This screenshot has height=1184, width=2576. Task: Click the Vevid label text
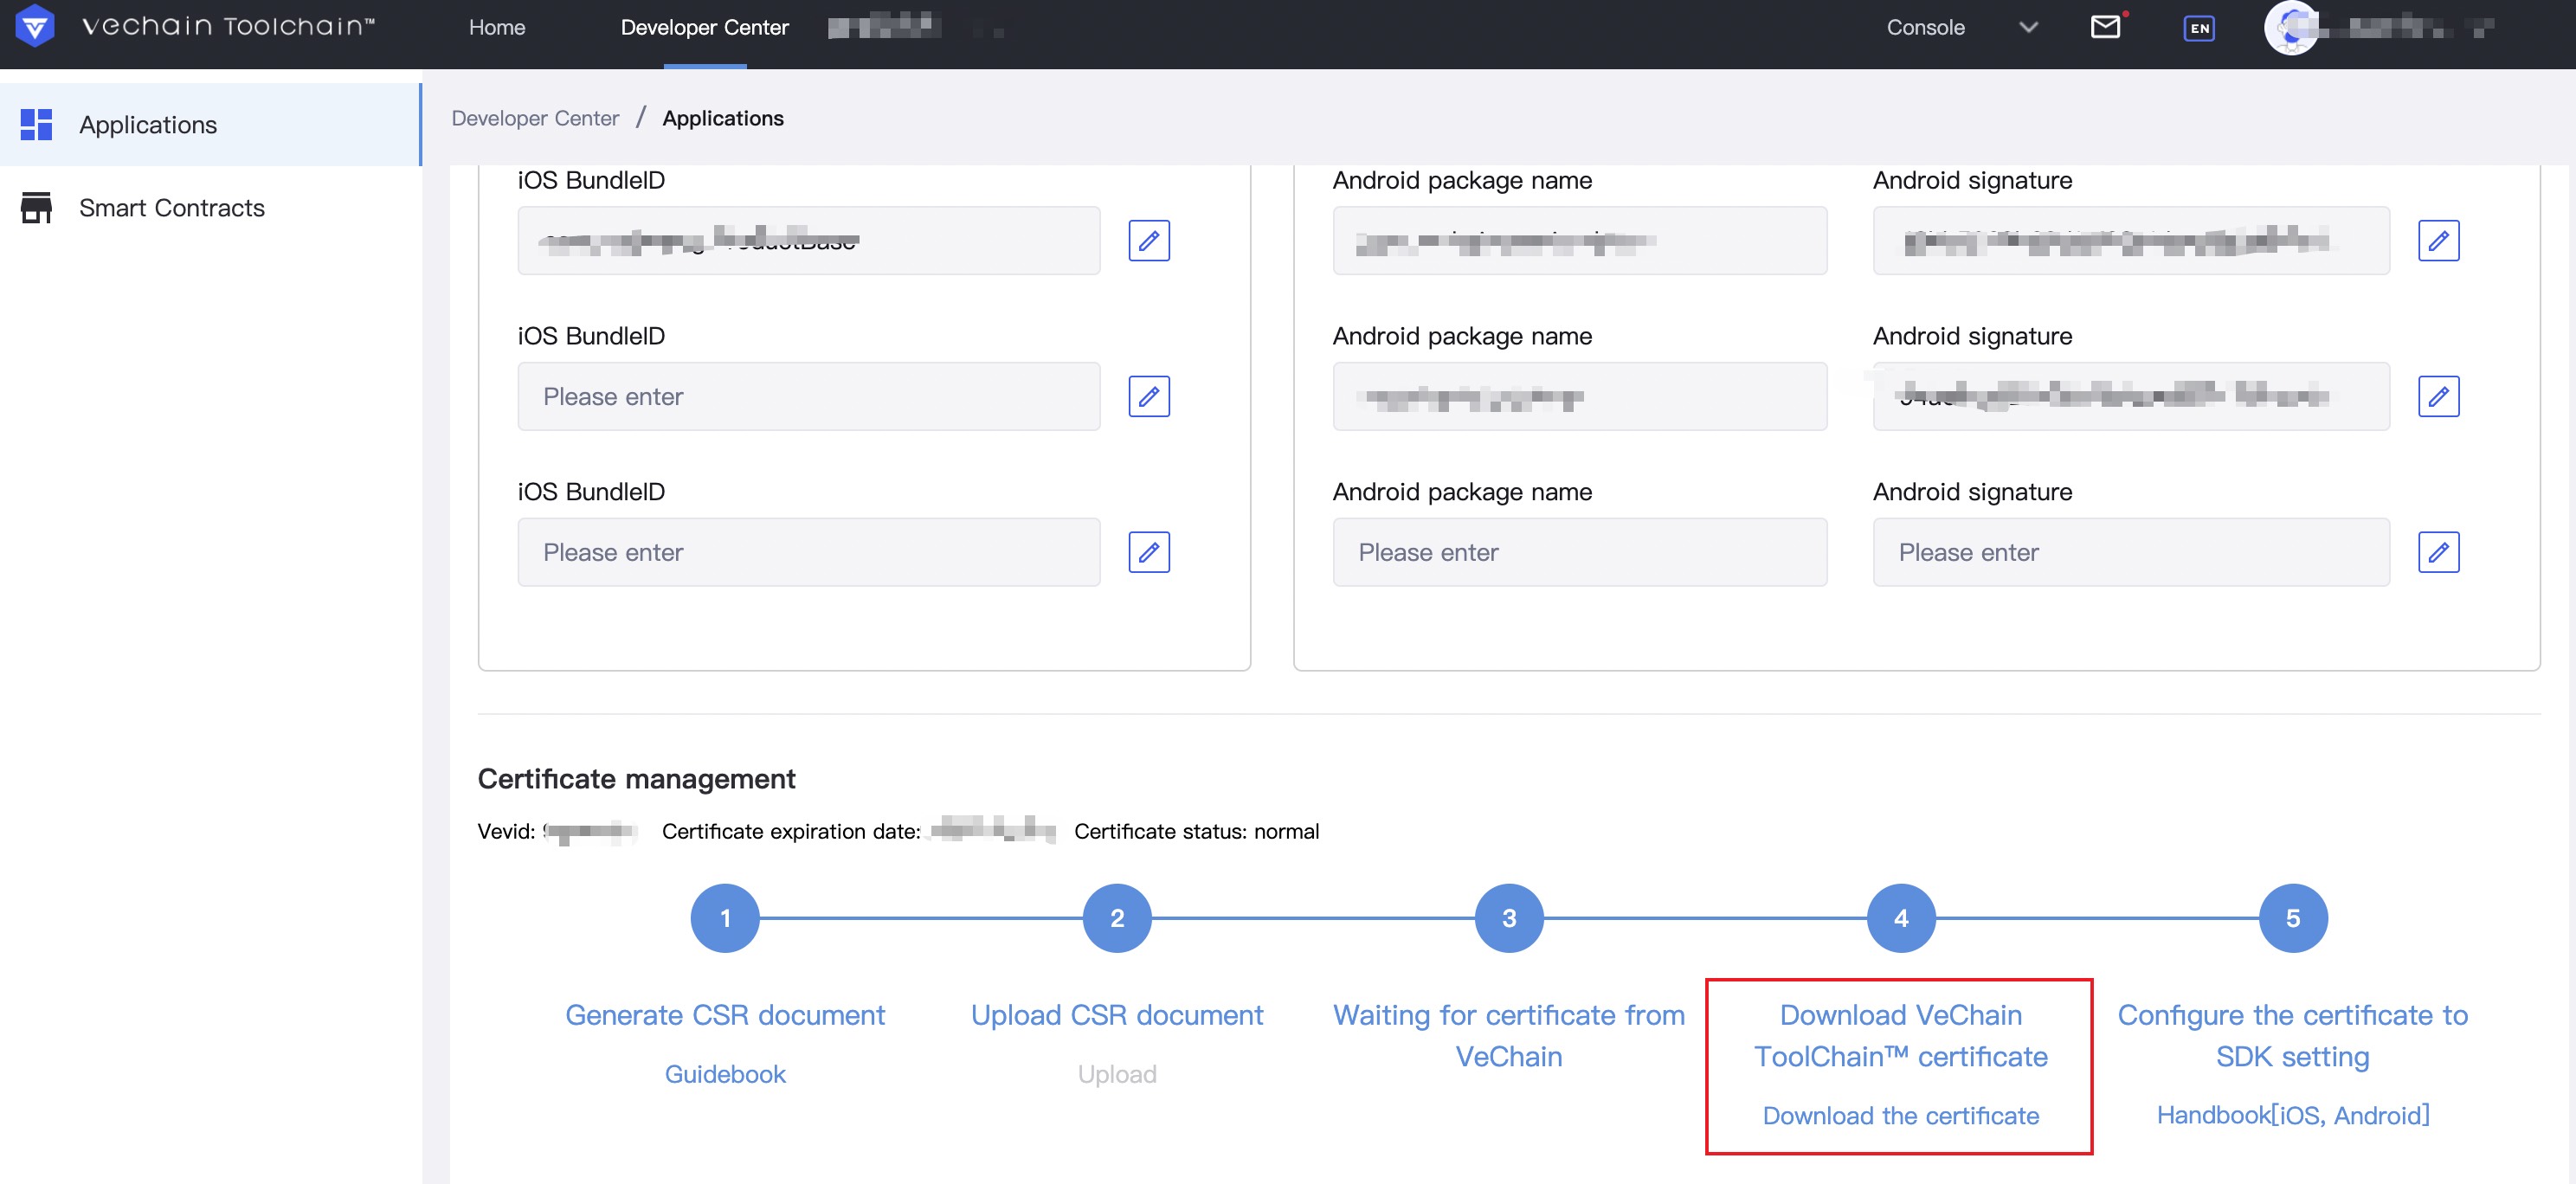click(x=506, y=832)
